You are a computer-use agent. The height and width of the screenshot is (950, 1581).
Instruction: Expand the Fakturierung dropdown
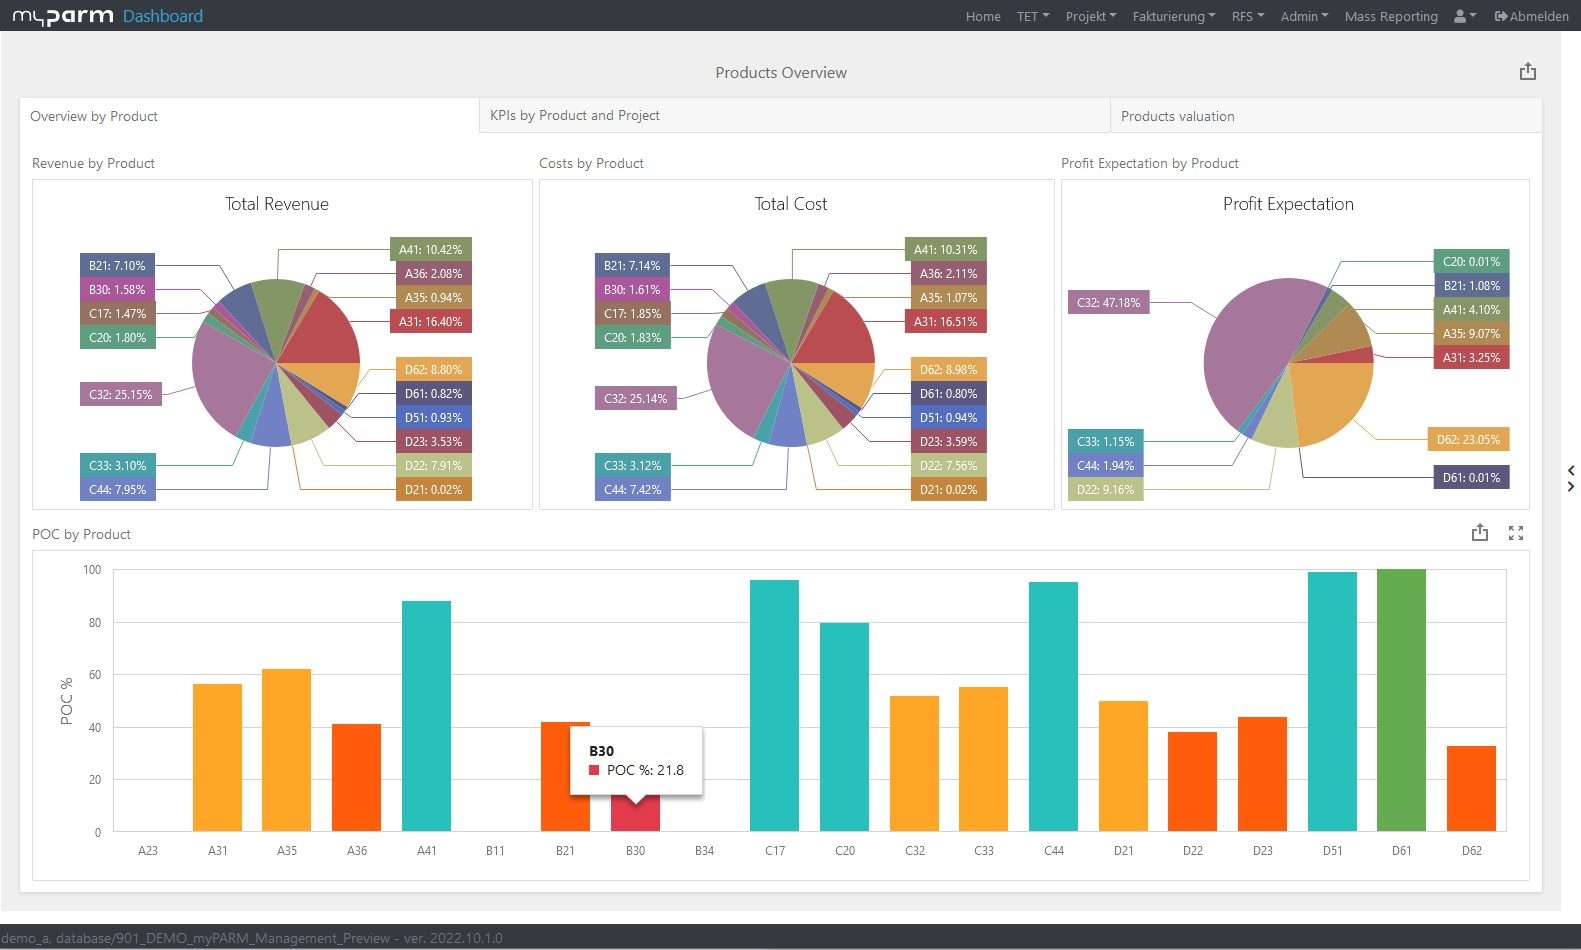(x=1173, y=16)
